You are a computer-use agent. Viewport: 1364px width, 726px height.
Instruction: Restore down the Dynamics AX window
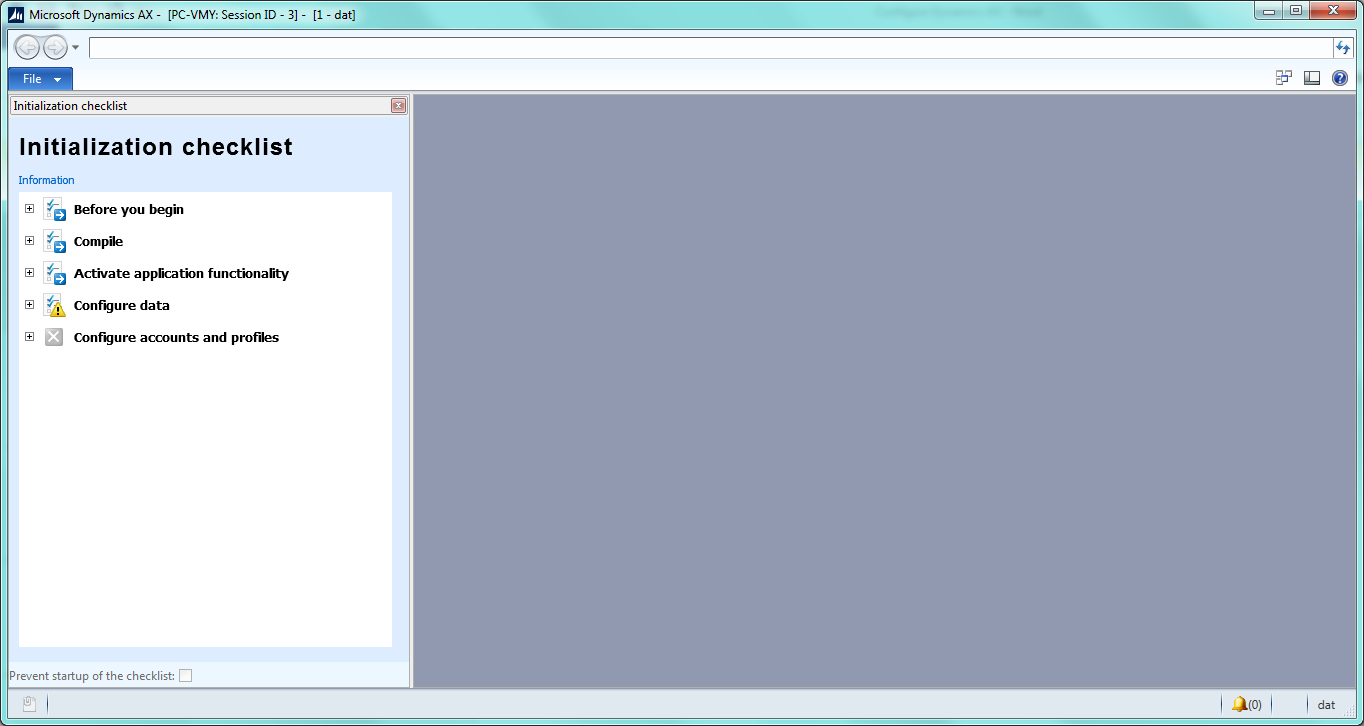coord(1295,10)
